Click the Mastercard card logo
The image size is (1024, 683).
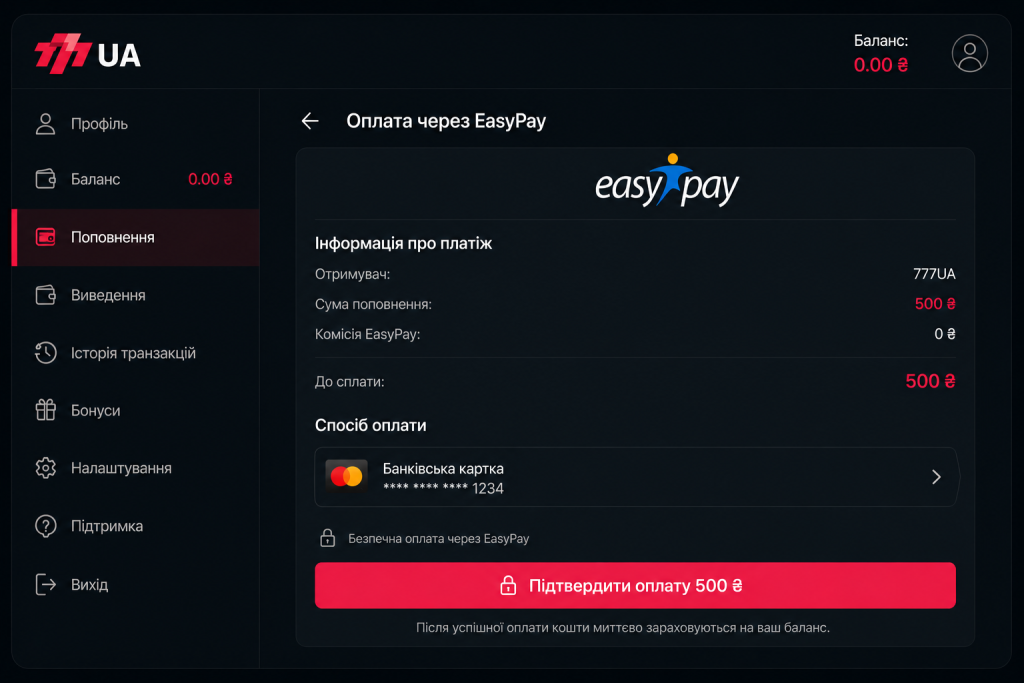click(346, 477)
